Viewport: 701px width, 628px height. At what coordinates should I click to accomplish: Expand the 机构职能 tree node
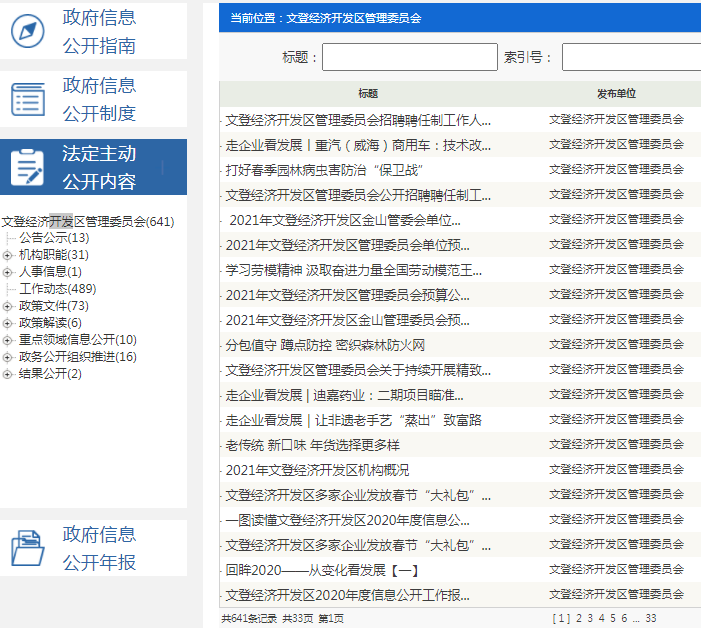(x=8, y=255)
